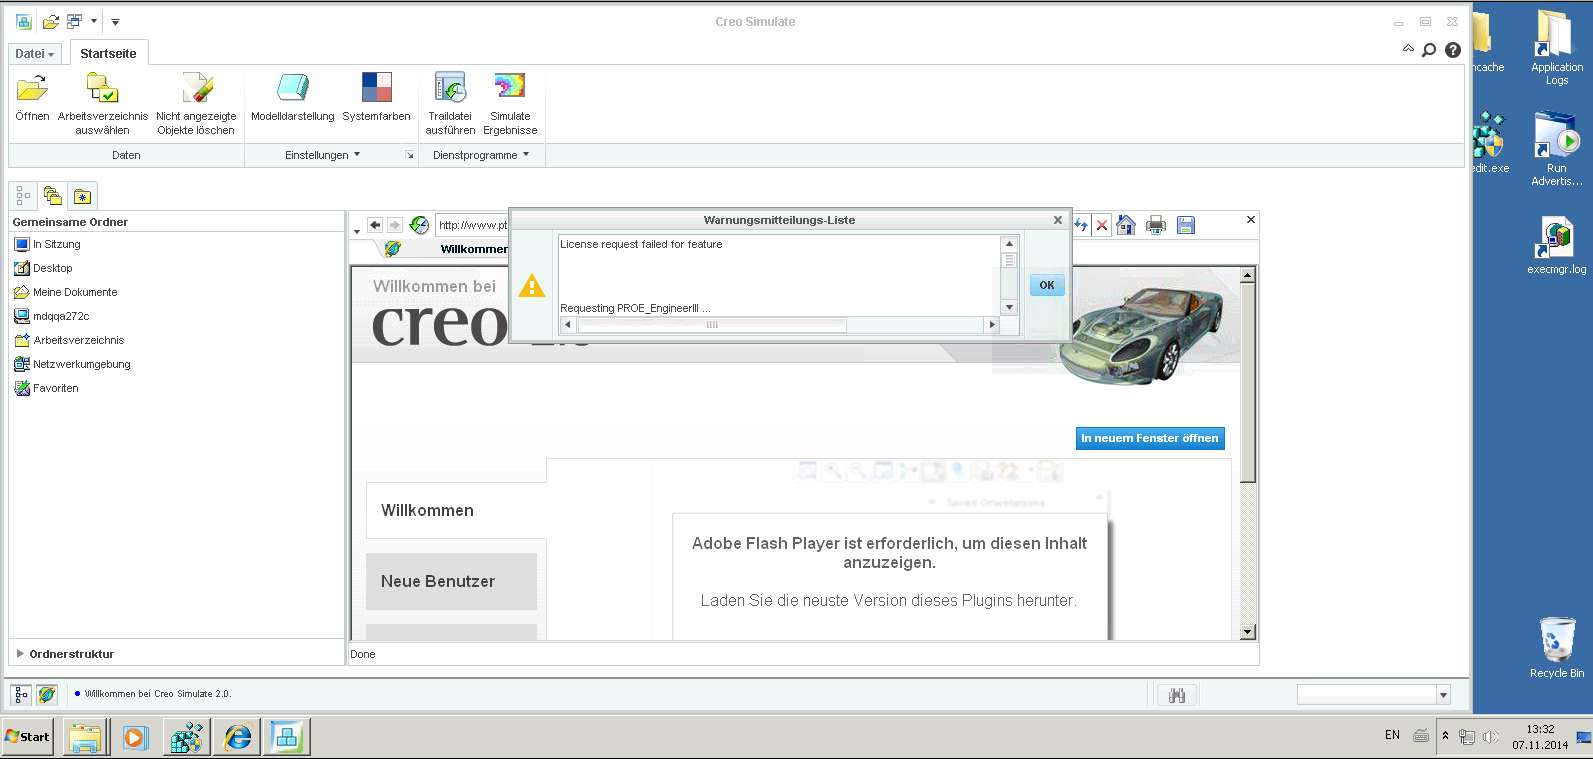Click the binoculars find icon
Image resolution: width=1593 pixels, height=759 pixels.
1177,695
